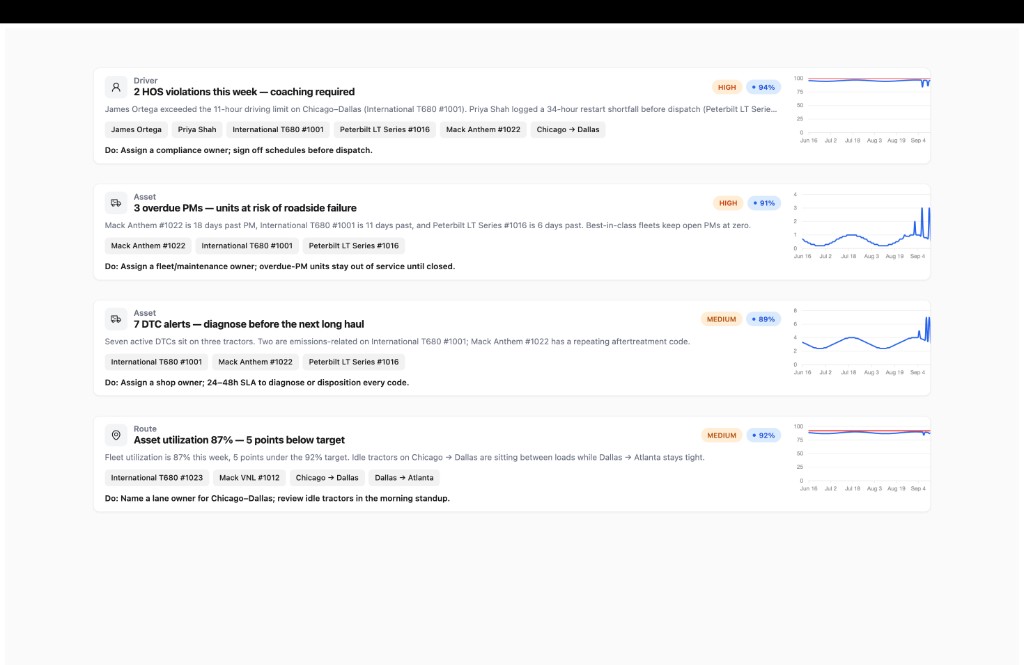1024x665 pixels.
Task: Click 'Mack Anthem #1022 is 18 days past PM' description
Action: [428, 225]
